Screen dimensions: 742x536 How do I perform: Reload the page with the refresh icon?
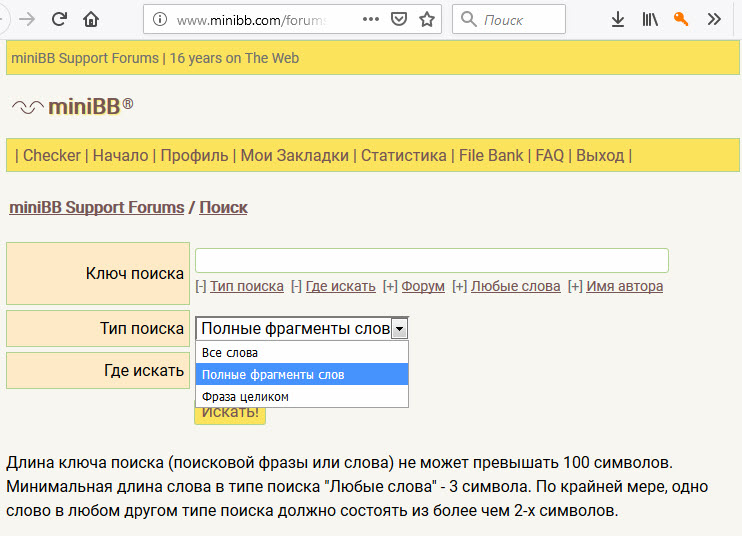click(x=59, y=19)
